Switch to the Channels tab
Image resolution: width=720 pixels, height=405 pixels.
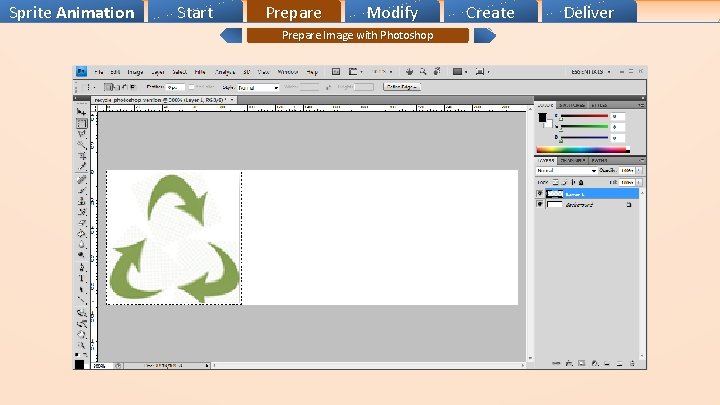pyautogui.click(x=573, y=160)
